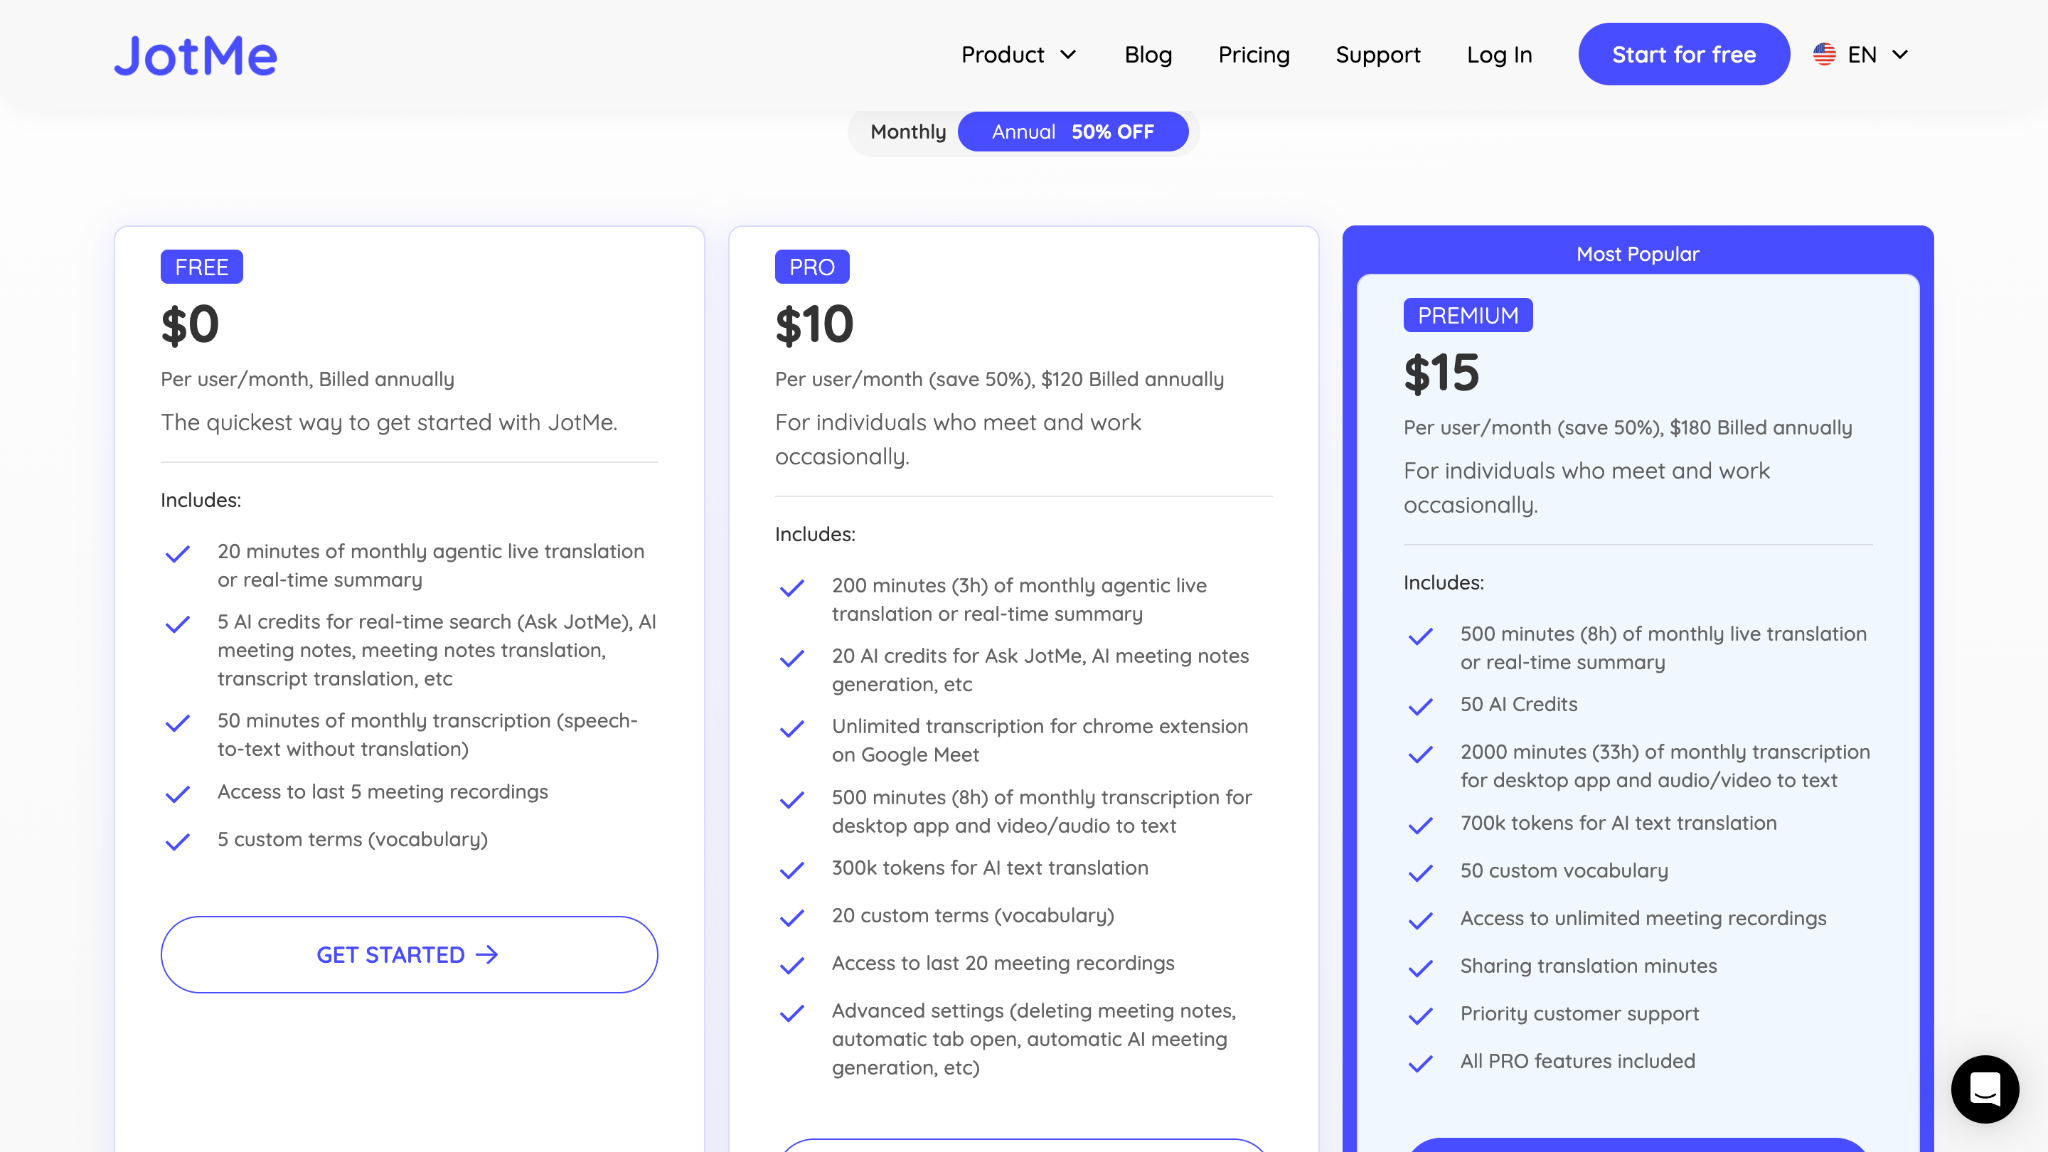Click the JotMe logo
The height and width of the screenshot is (1152, 2048).
pyautogui.click(x=195, y=55)
